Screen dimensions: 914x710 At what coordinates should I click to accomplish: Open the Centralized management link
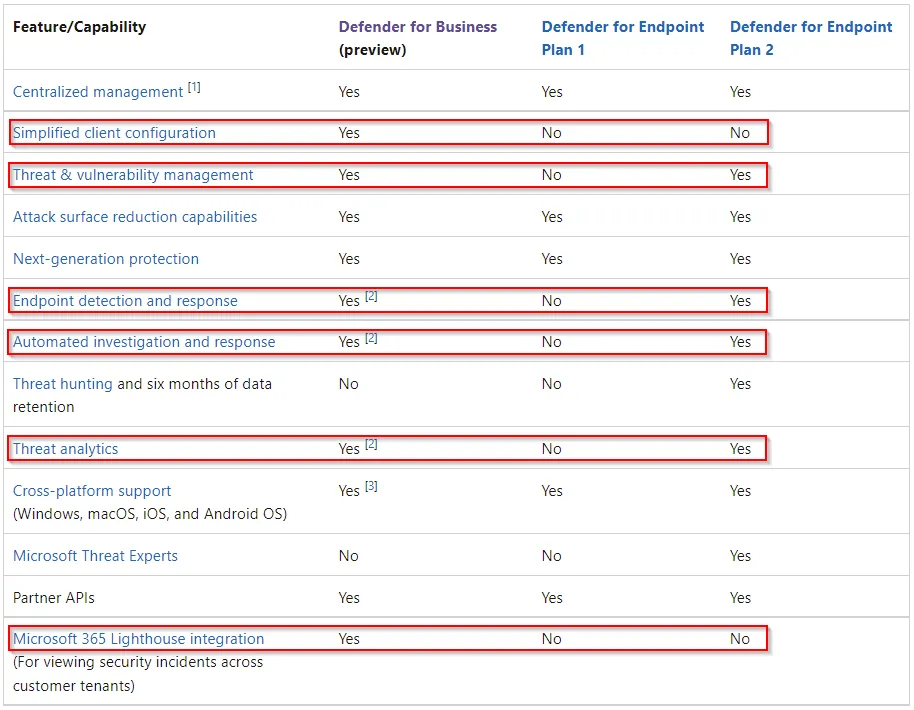pos(98,92)
